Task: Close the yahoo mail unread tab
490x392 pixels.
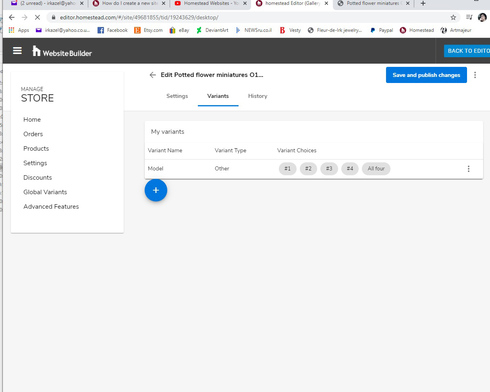Action: (82, 3)
